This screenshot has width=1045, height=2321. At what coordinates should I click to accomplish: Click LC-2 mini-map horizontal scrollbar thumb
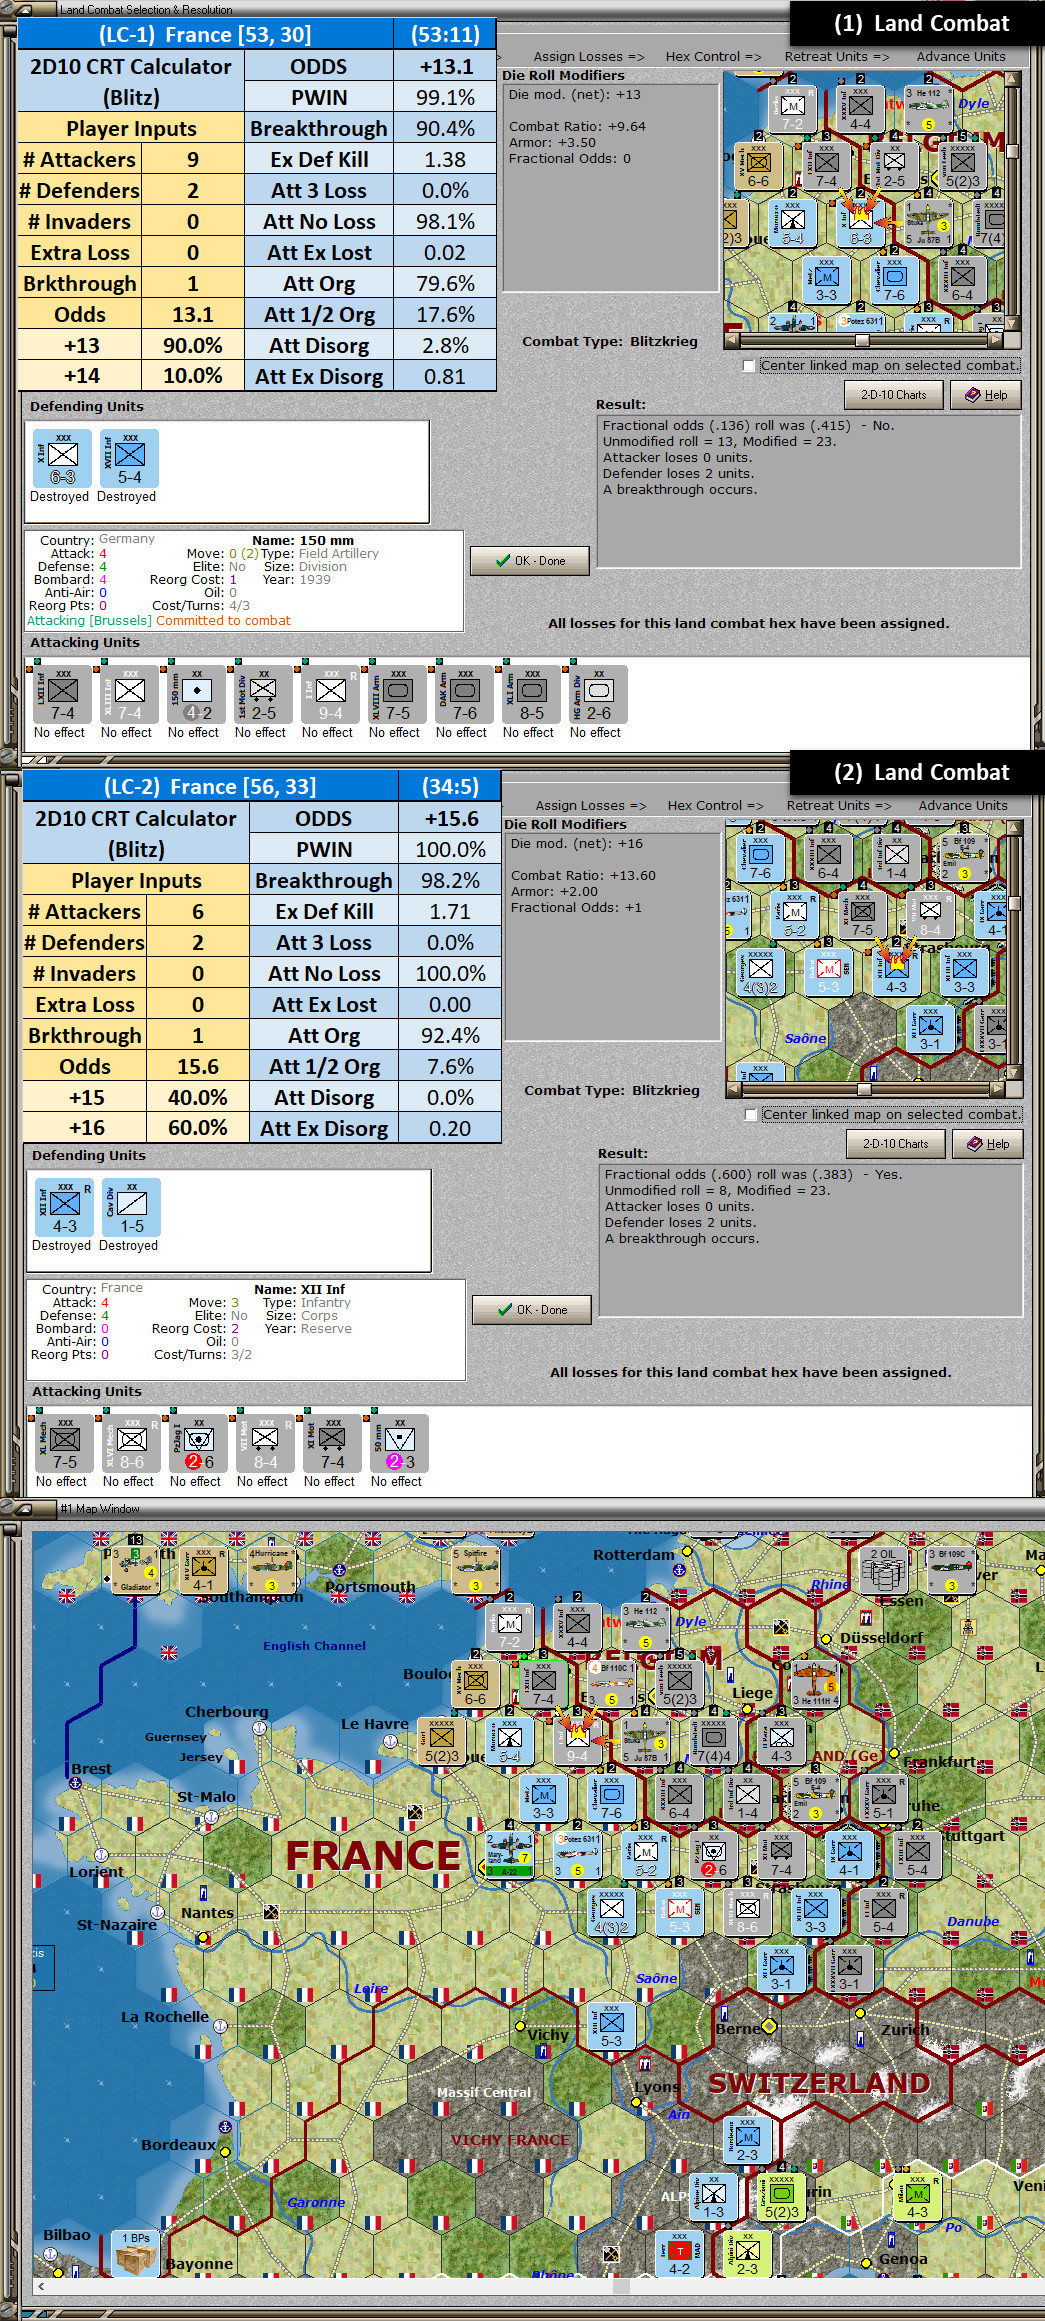[863, 1088]
